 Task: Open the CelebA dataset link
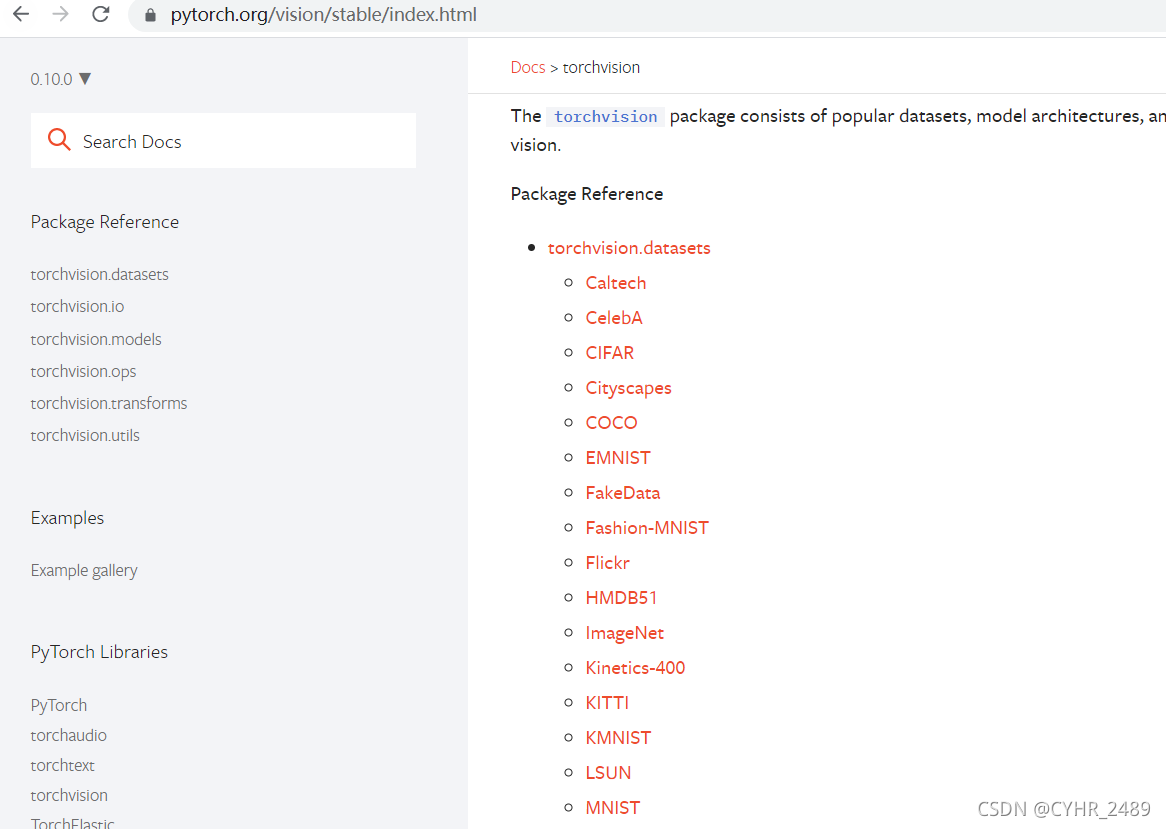click(613, 317)
